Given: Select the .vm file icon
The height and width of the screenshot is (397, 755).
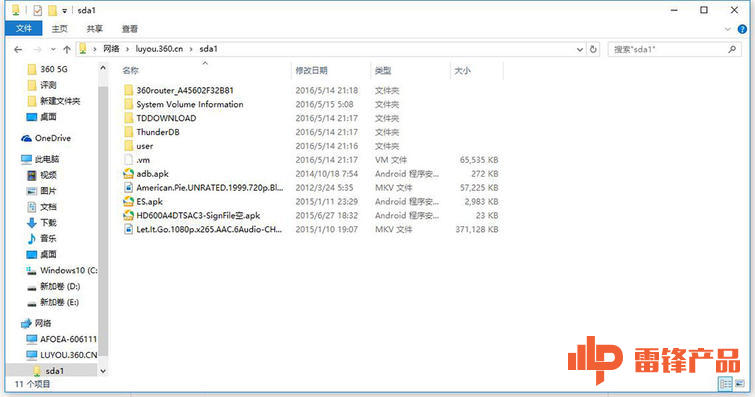Looking at the screenshot, I should click(129, 159).
